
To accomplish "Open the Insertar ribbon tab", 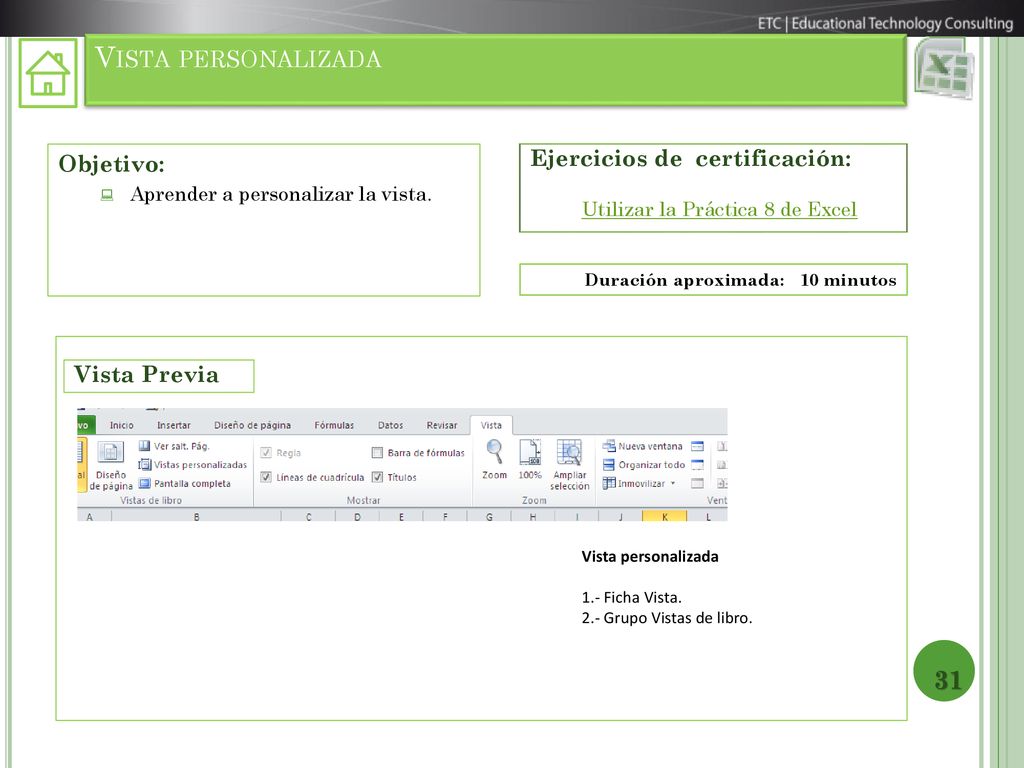I will [x=174, y=425].
